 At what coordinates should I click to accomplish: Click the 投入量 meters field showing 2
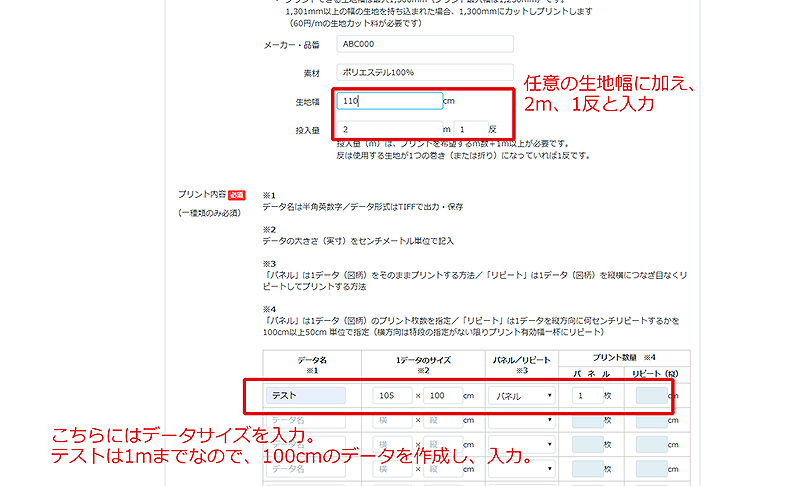pos(390,129)
